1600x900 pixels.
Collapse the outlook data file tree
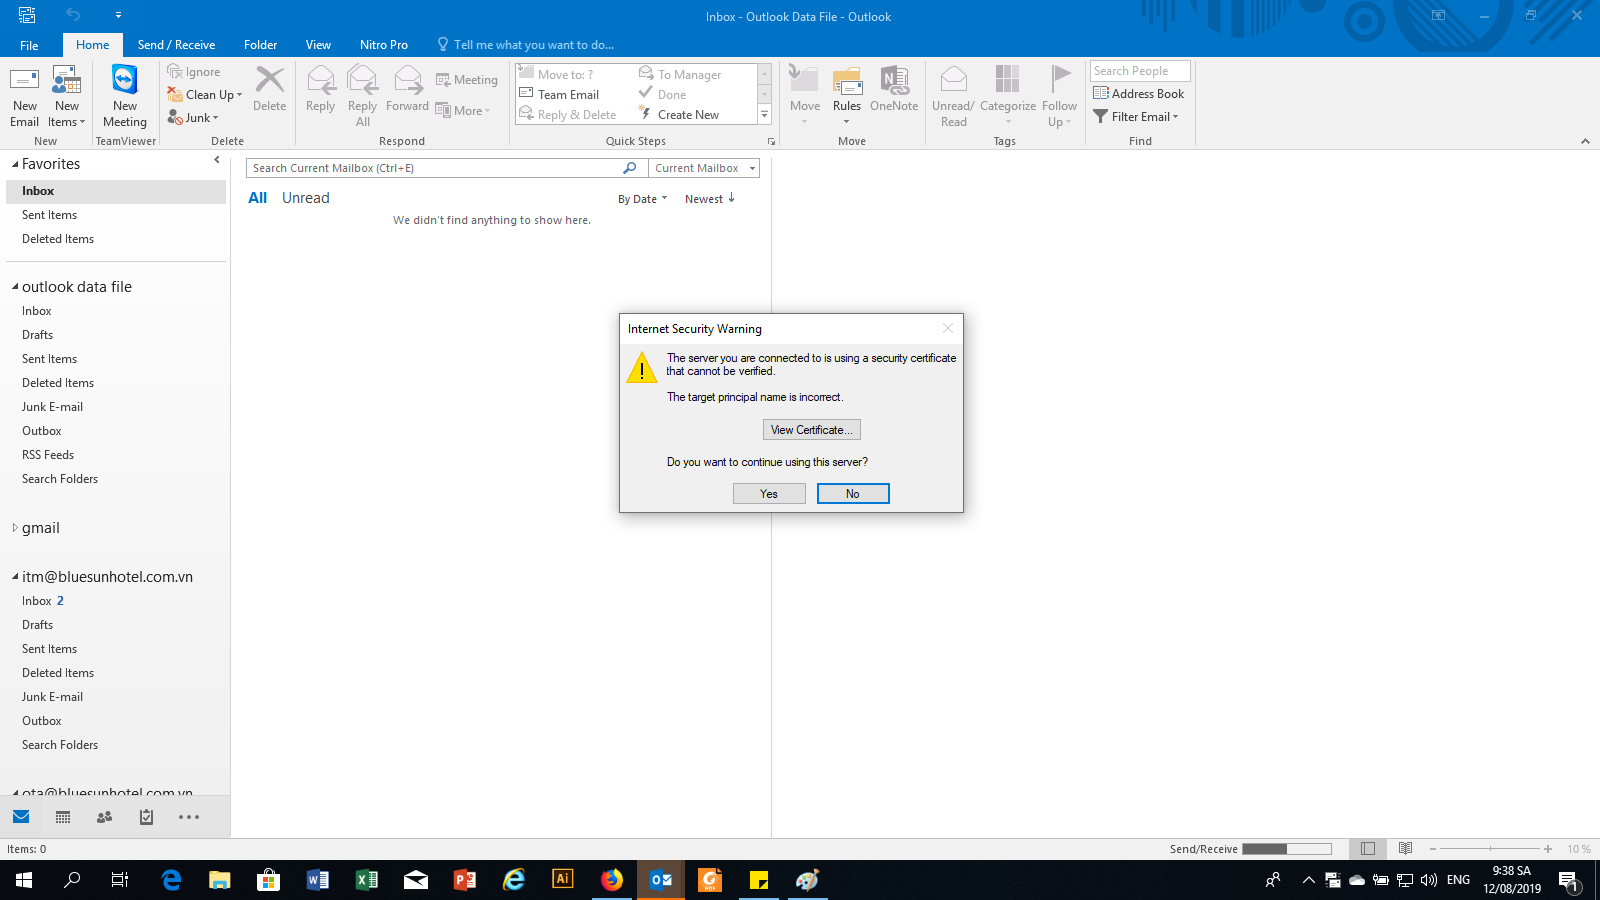(x=15, y=287)
